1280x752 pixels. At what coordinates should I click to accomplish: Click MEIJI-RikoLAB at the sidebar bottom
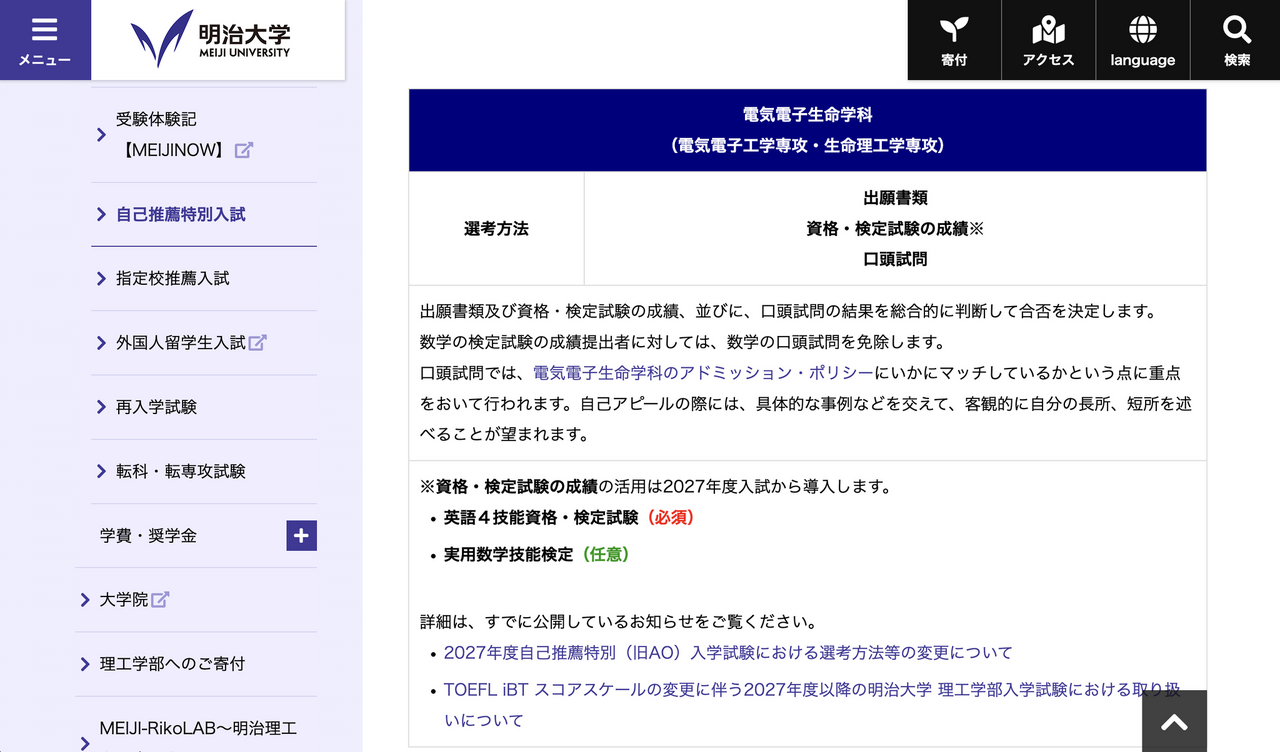(196, 728)
